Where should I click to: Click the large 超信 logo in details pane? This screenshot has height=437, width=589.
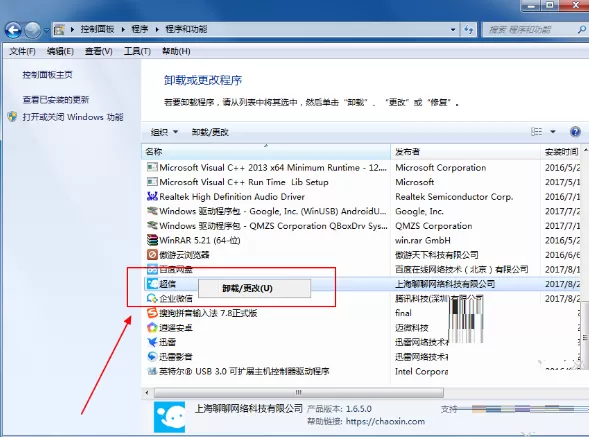click(169, 417)
